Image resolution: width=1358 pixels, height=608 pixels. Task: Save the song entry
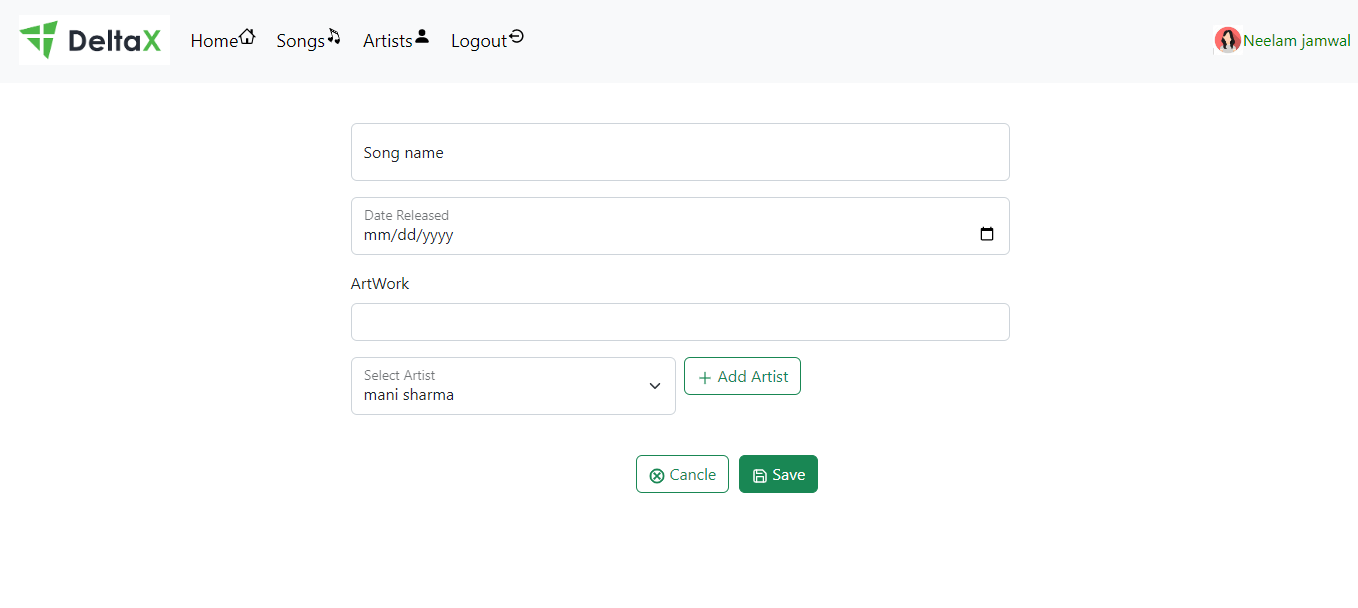[778, 473]
